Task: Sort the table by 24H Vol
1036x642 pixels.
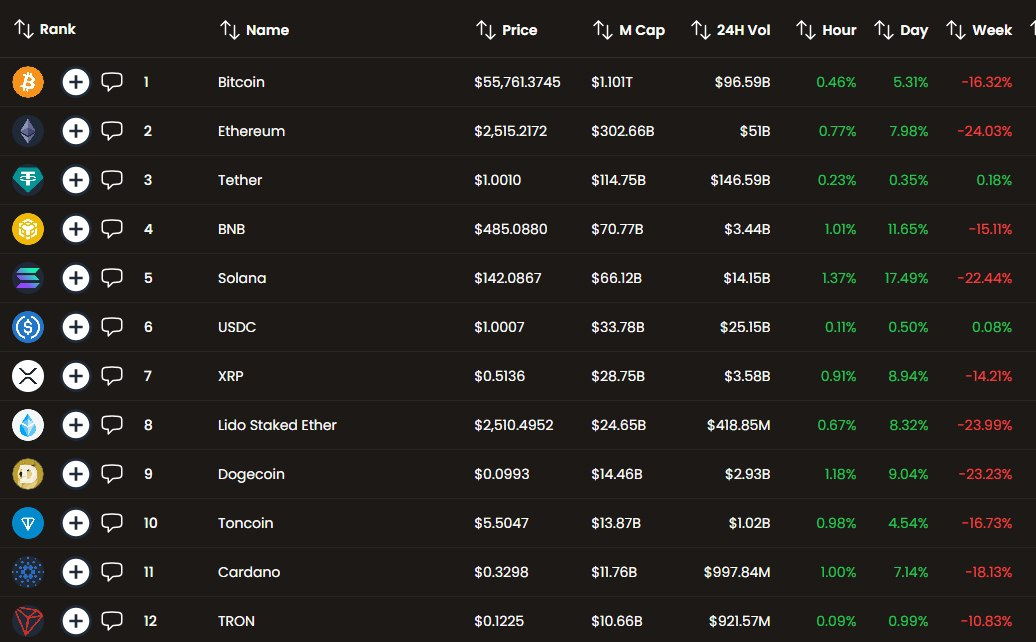Action: 731,30
